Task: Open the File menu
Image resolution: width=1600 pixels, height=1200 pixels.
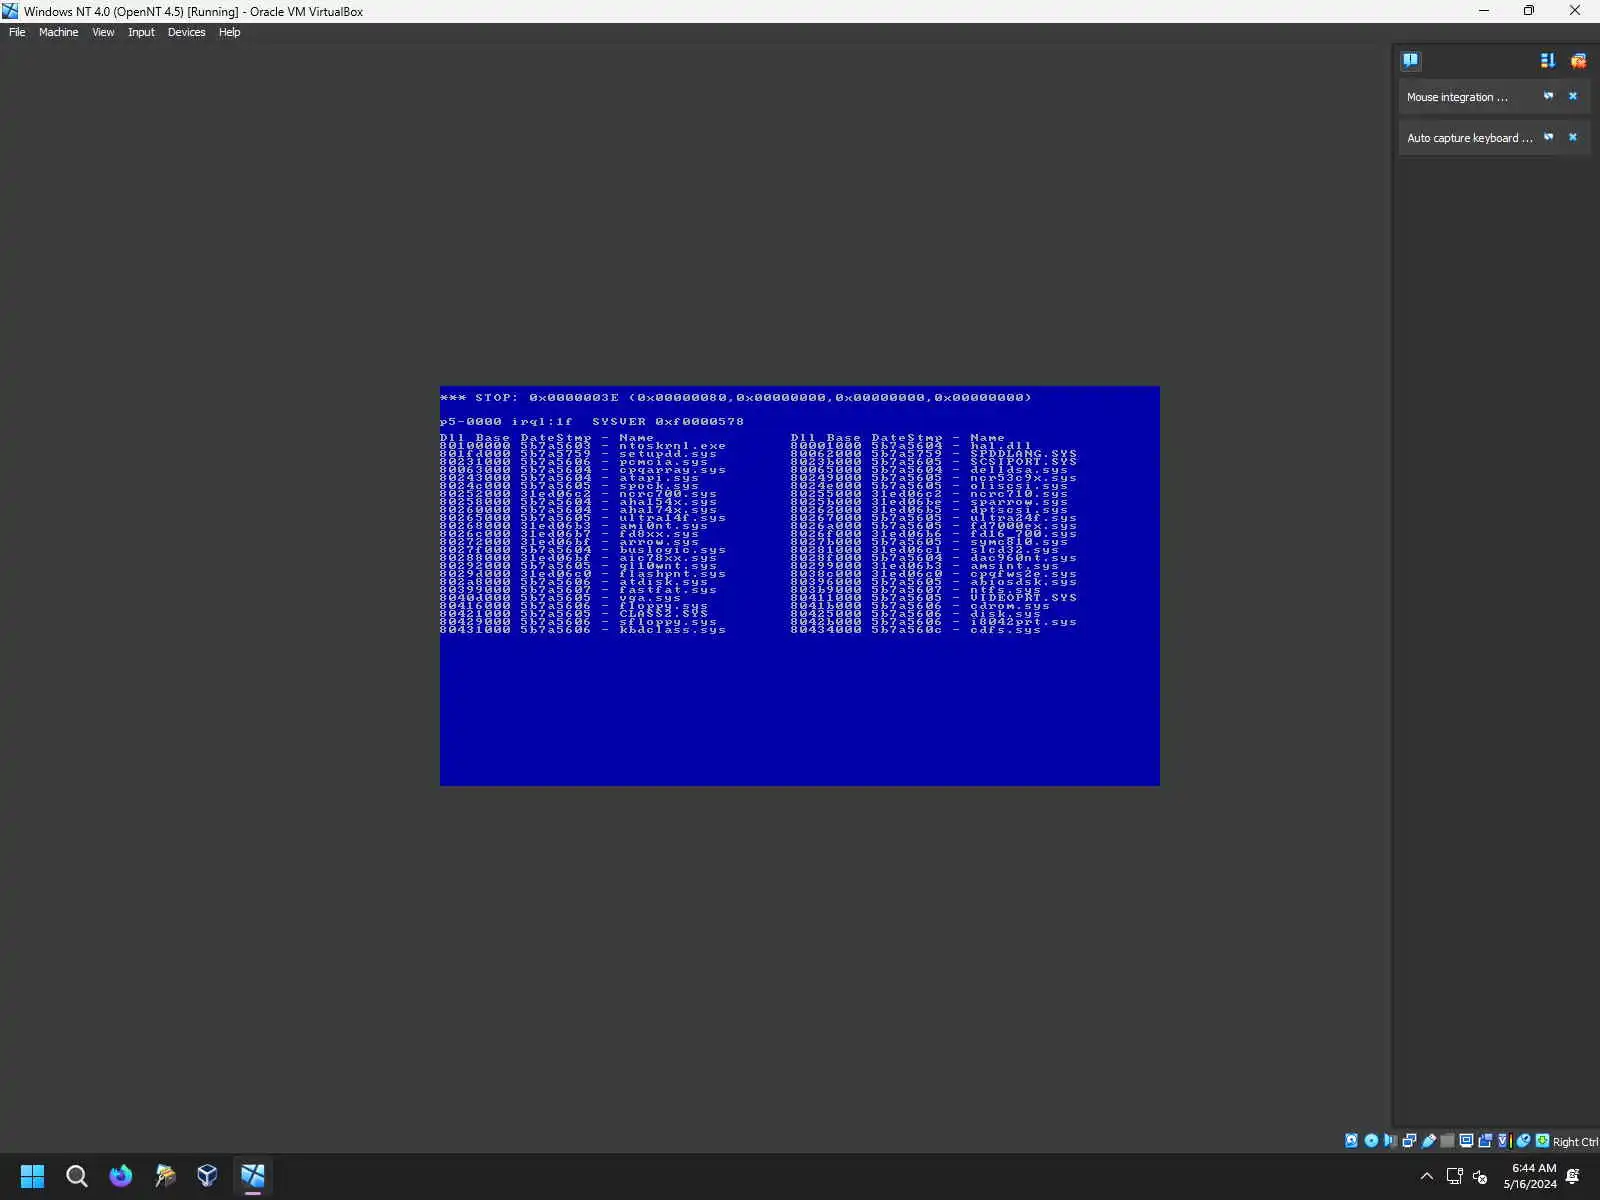Action: click(17, 32)
